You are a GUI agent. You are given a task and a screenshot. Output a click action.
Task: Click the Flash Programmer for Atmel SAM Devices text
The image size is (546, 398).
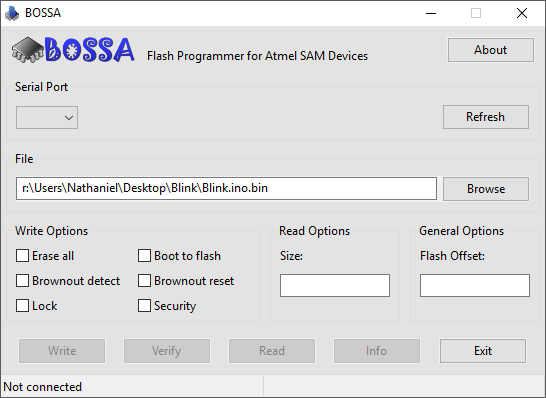[257, 56]
